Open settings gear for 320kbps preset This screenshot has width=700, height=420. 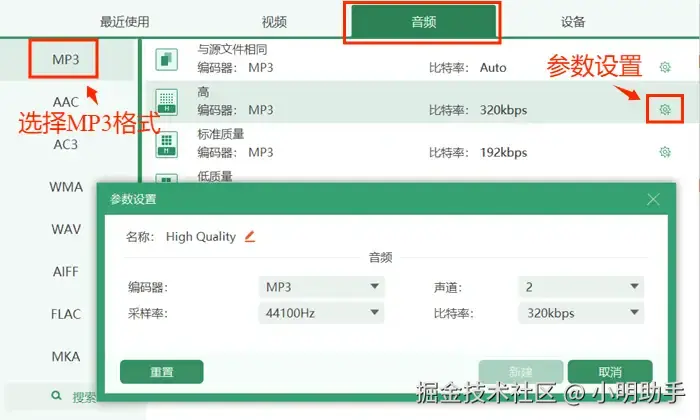[665, 109]
